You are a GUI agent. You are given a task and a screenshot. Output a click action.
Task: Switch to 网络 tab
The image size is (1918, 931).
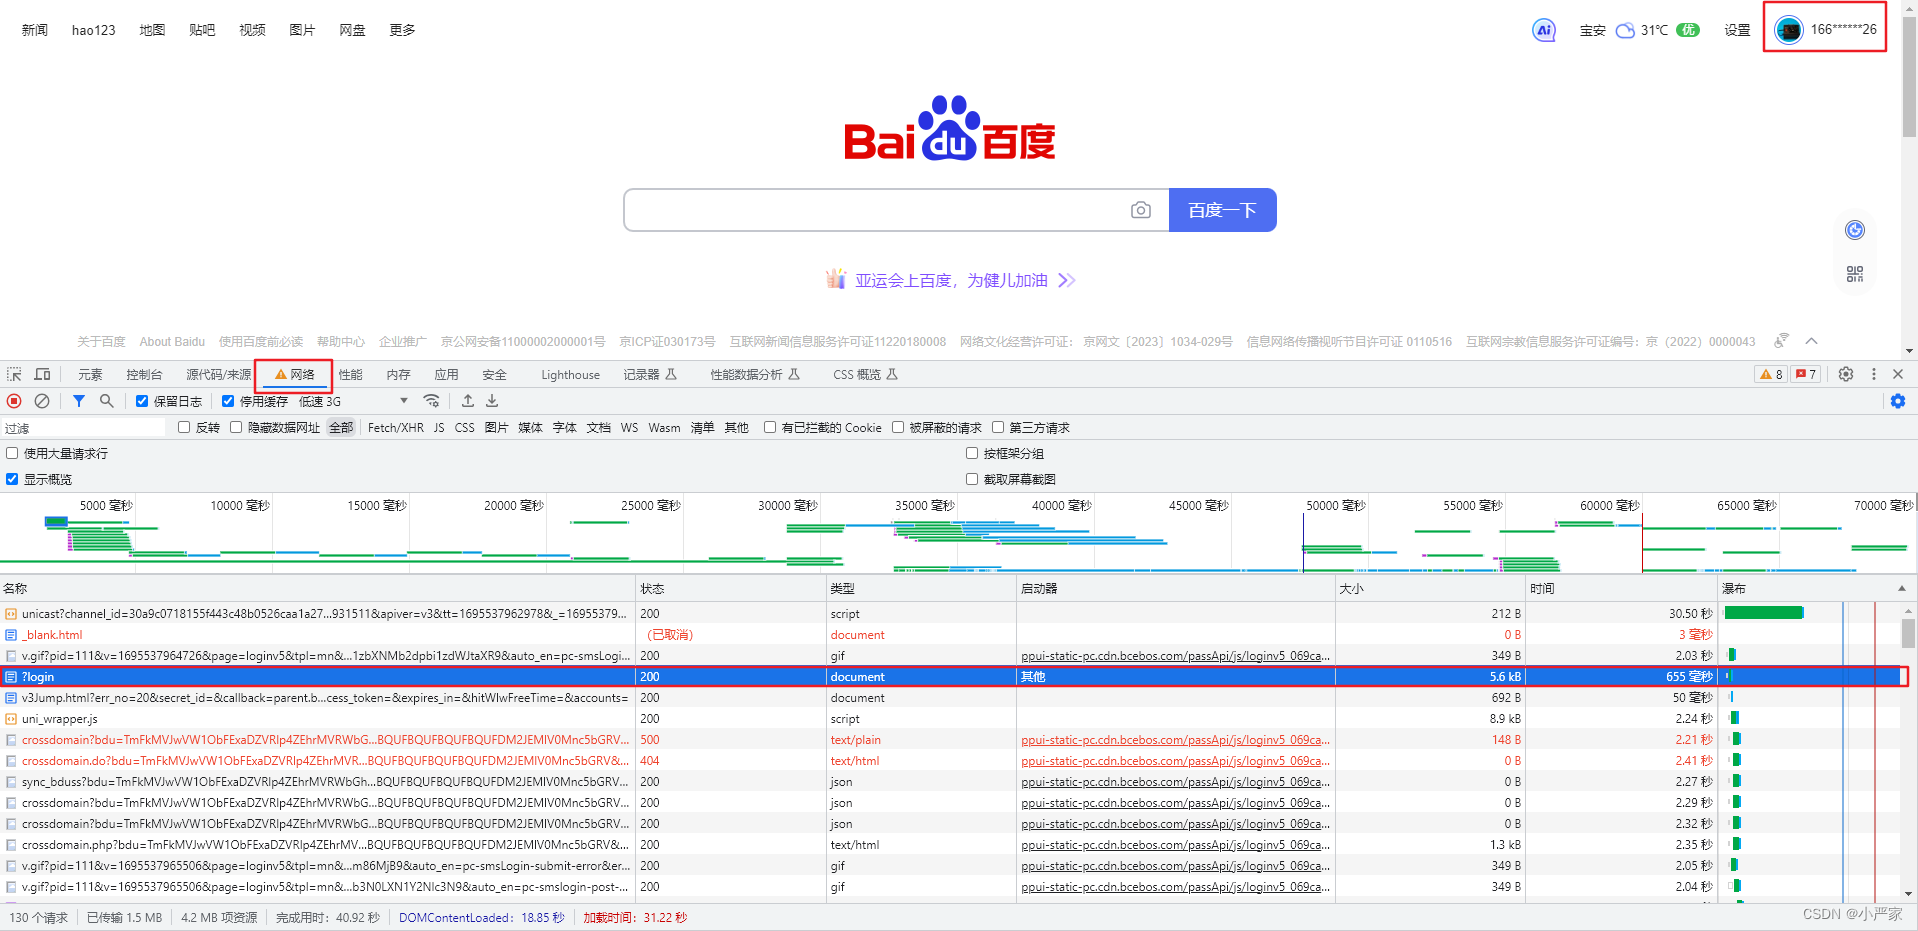[294, 374]
